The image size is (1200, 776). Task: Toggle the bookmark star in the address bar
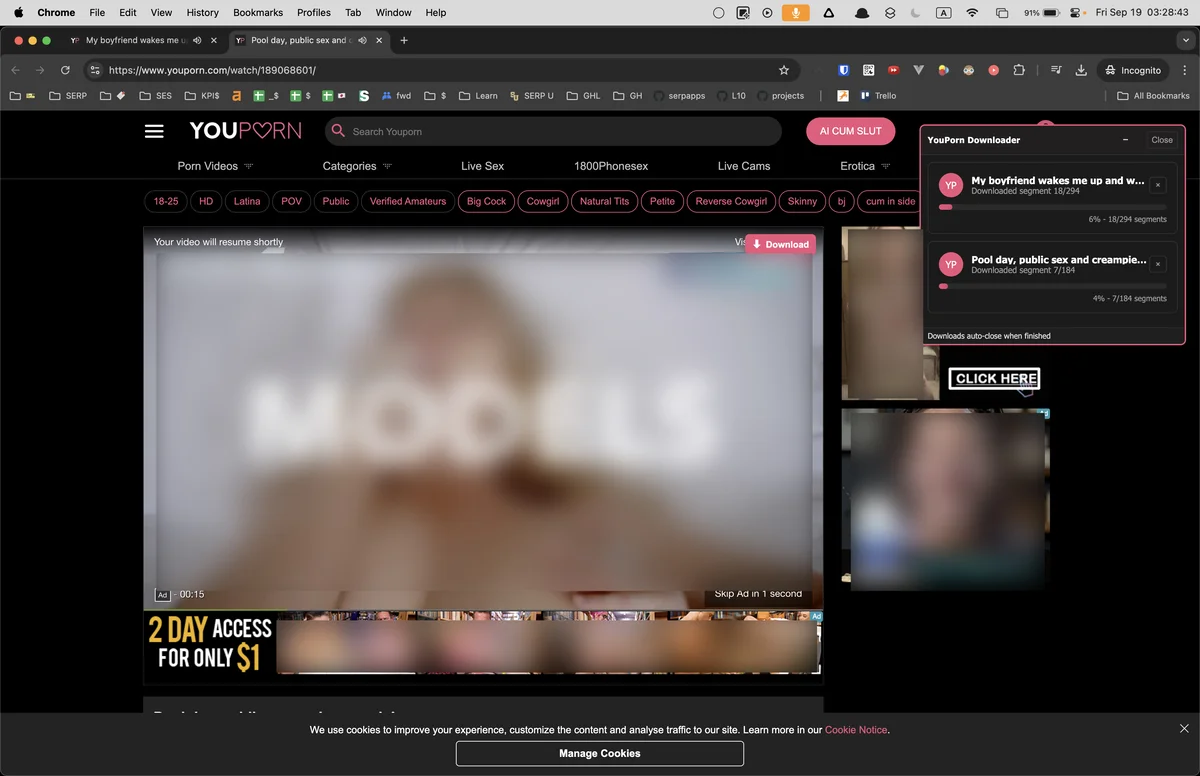784,70
